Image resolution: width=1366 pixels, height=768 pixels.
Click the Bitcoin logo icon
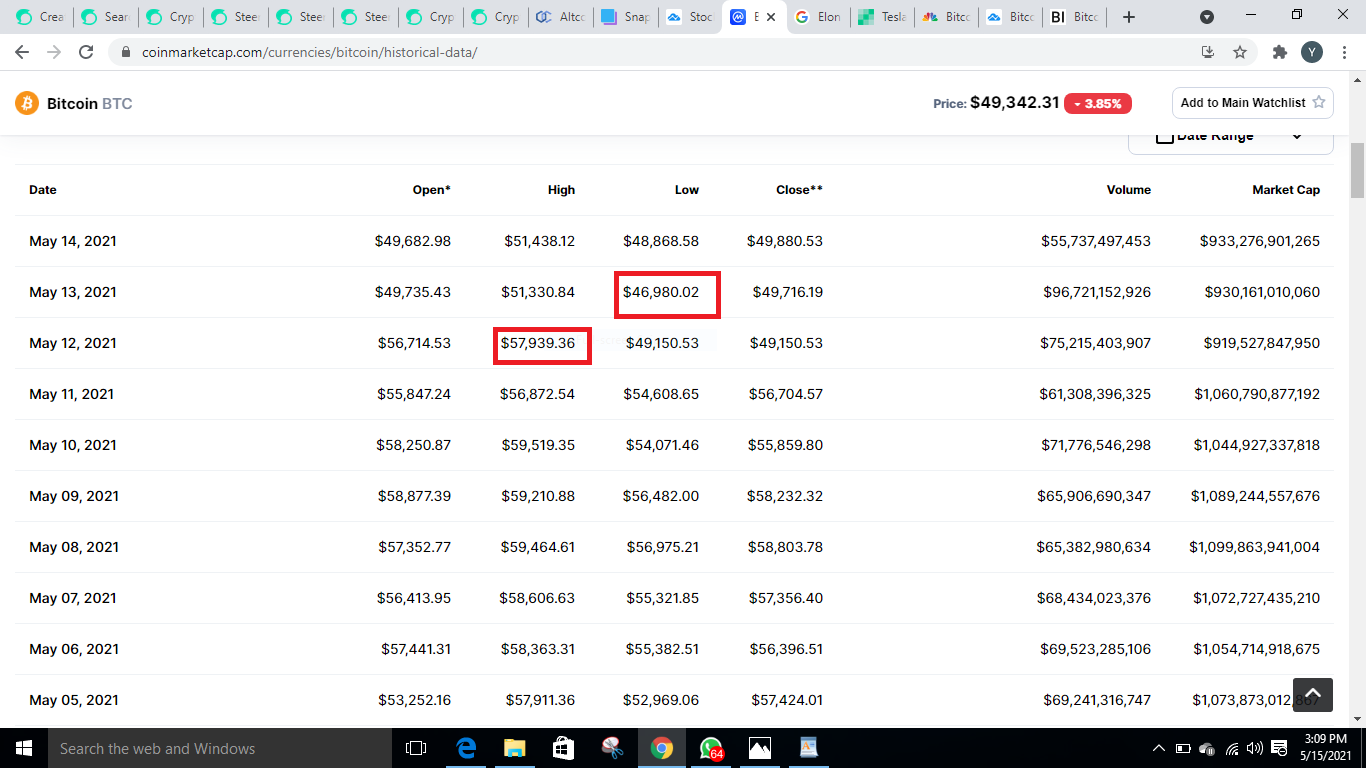pyautogui.click(x=27, y=103)
